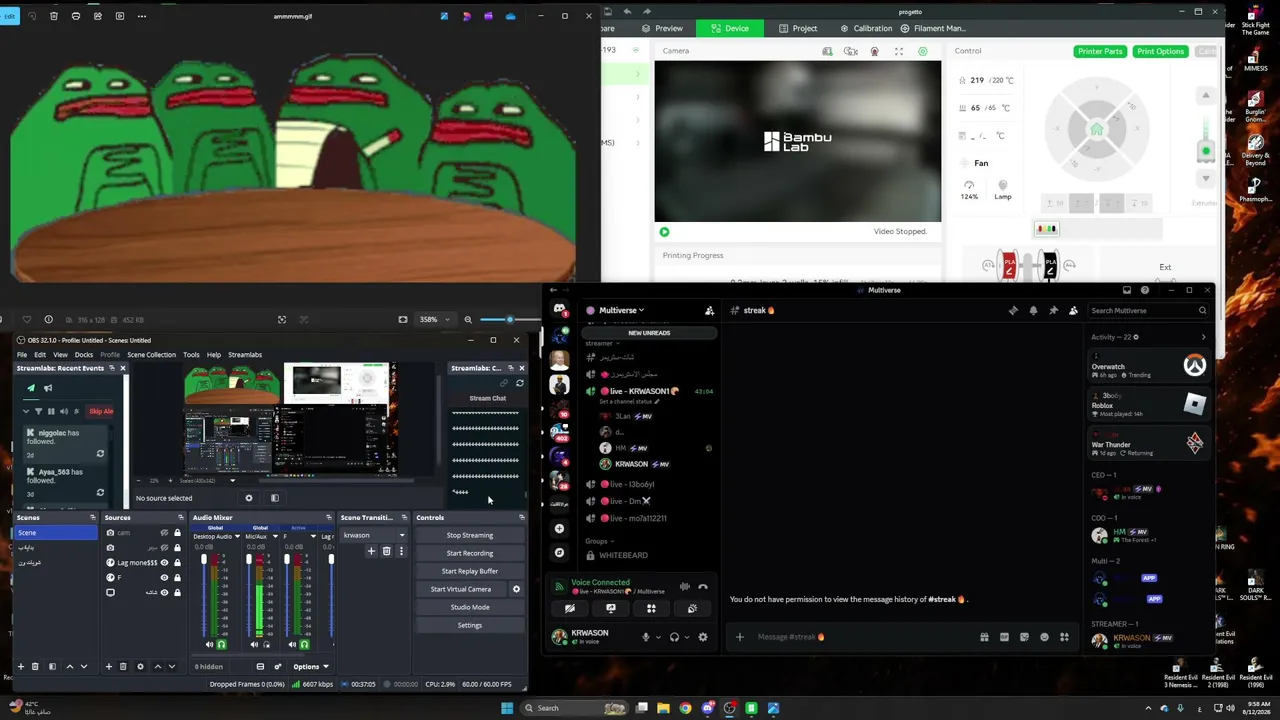The image size is (1280, 720).
Task: Disconnect from Discord voice channel
Action: point(703,587)
